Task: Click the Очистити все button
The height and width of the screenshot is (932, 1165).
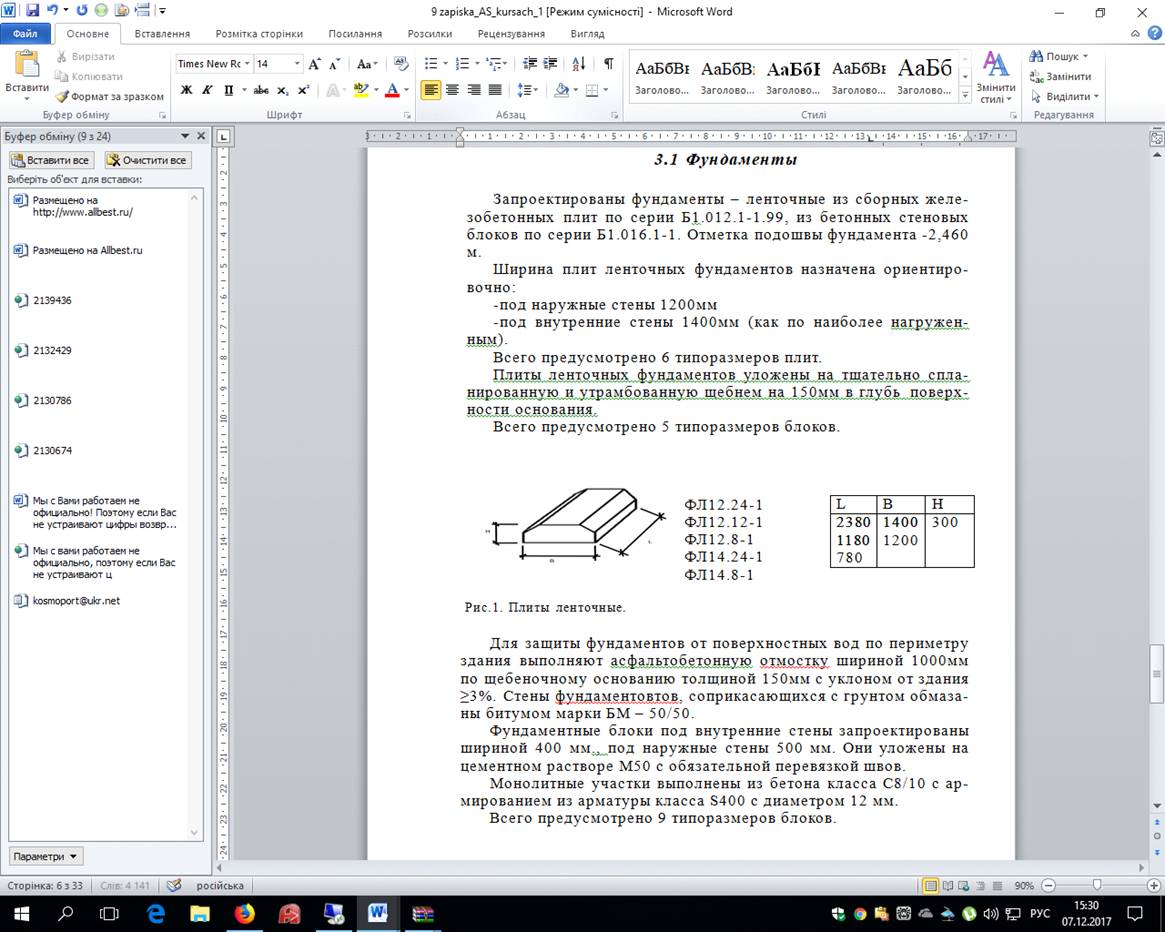Action: click(147, 160)
